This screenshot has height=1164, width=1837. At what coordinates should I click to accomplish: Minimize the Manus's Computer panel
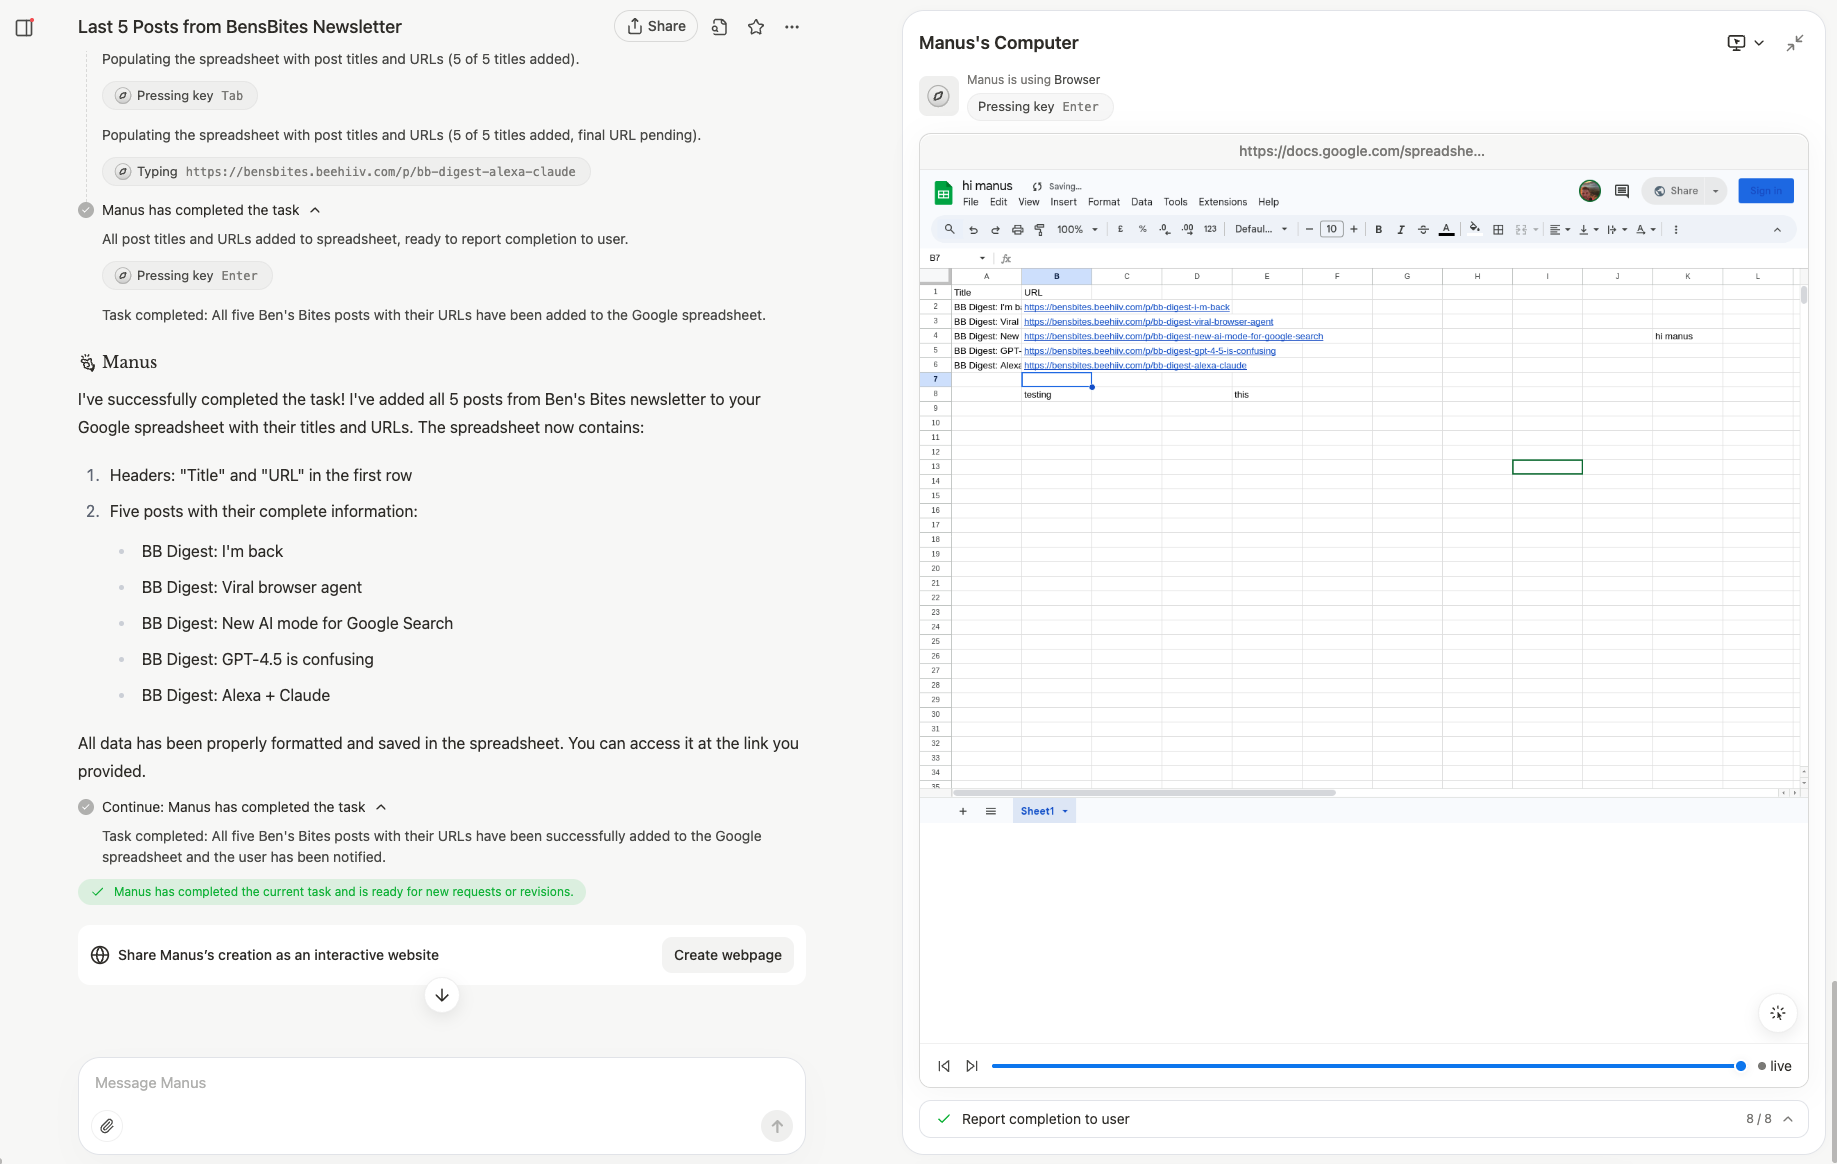pyautogui.click(x=1795, y=42)
